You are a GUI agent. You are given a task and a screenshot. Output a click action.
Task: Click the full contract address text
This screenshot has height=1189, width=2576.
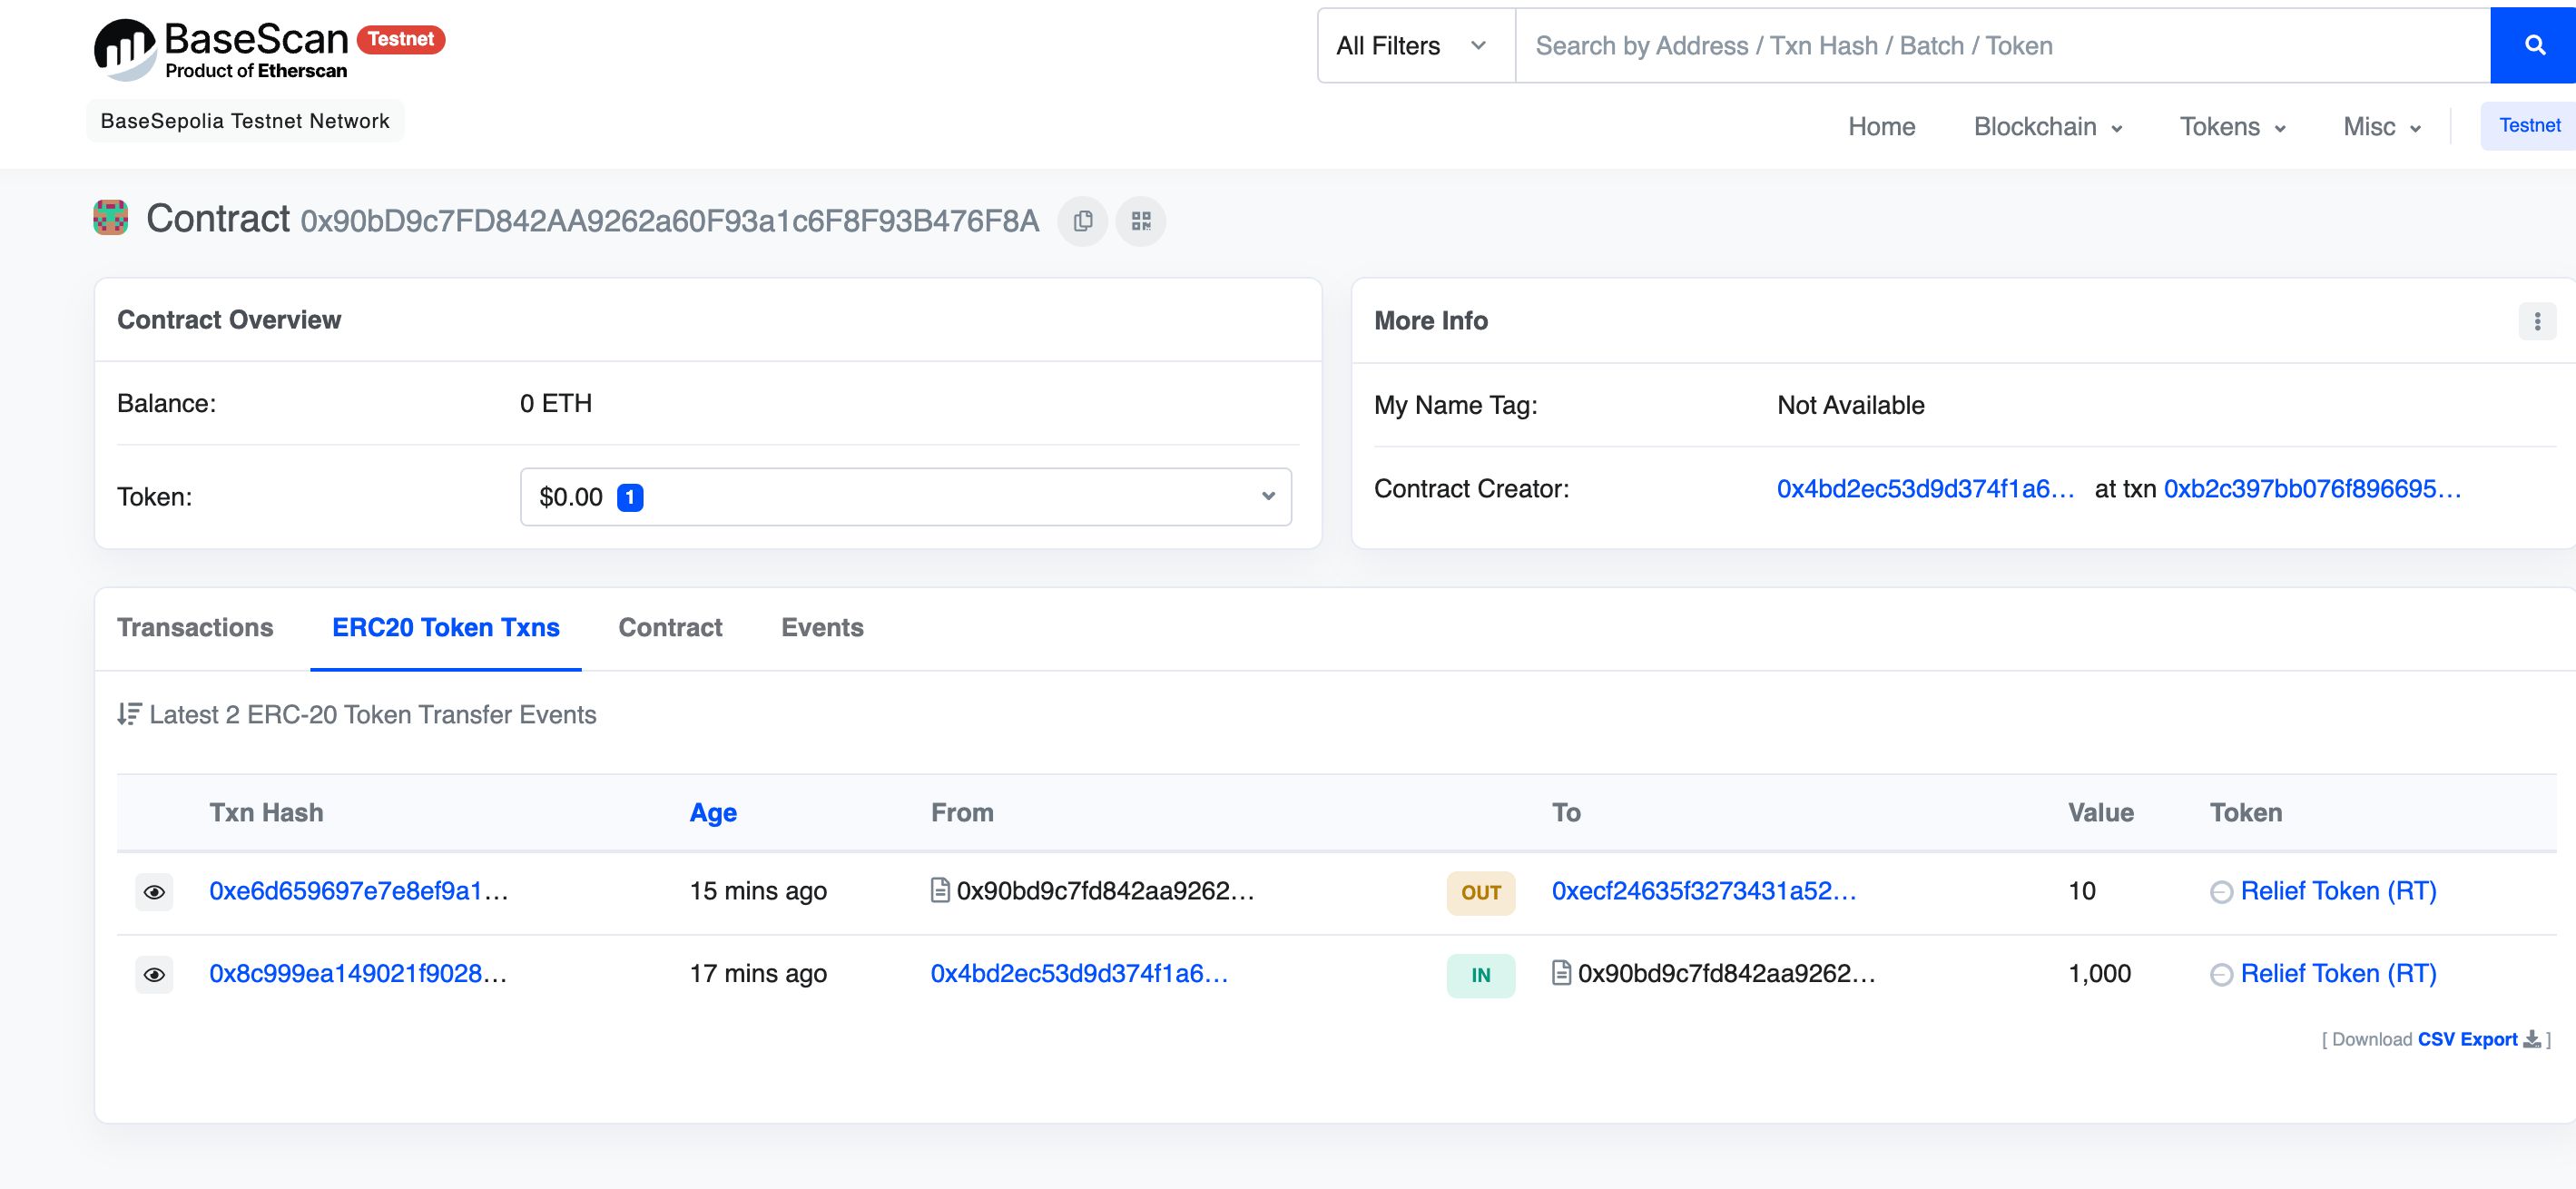coord(670,221)
